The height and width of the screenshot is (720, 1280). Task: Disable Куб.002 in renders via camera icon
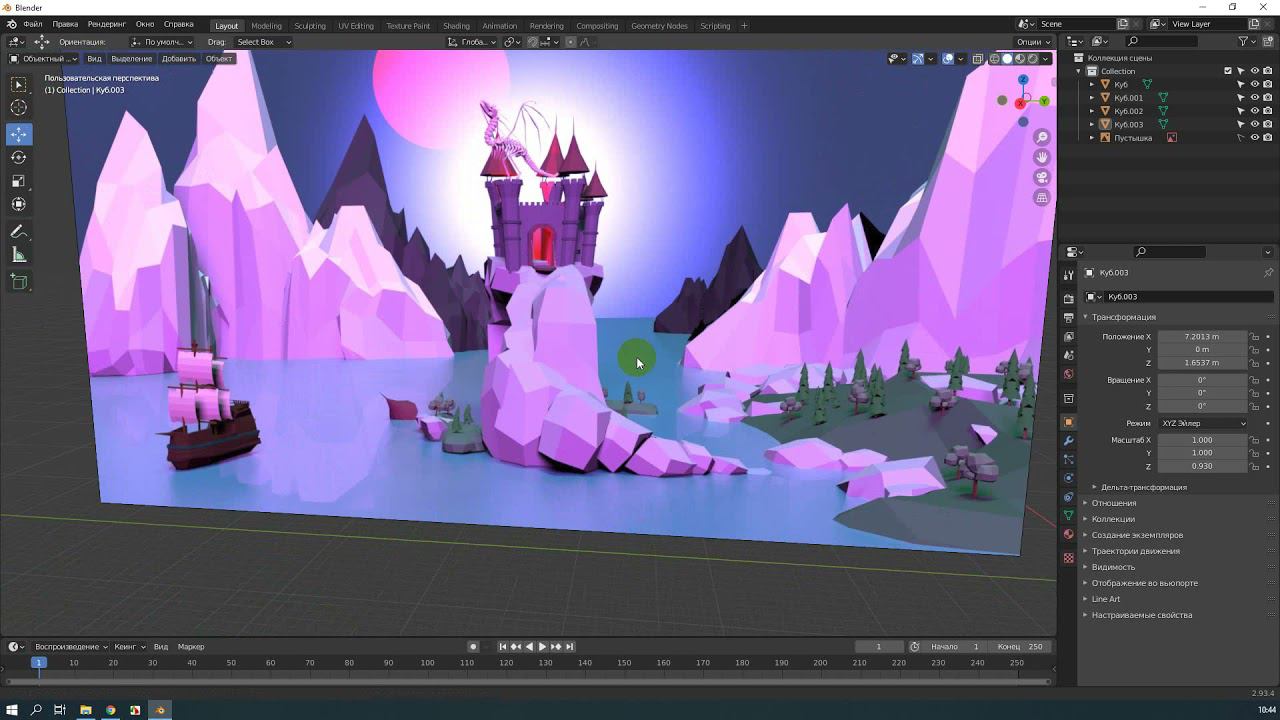point(1268,111)
